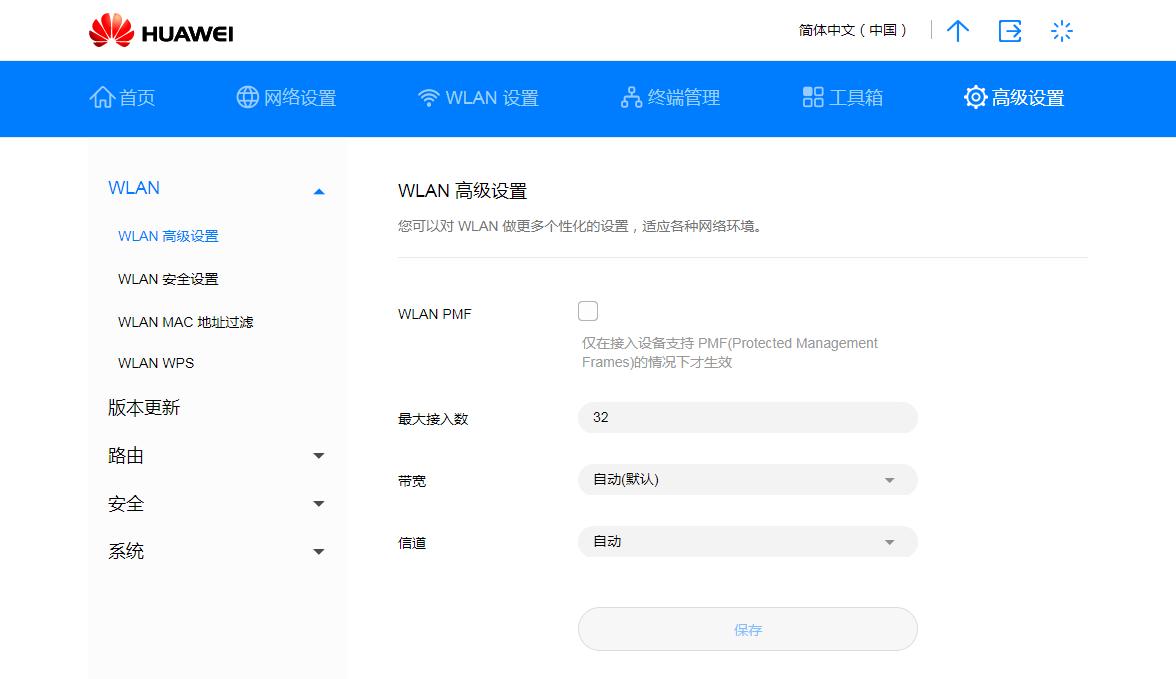The height and width of the screenshot is (679, 1176).
Task: Click the update arrow icon in the header
Action: (x=957, y=31)
